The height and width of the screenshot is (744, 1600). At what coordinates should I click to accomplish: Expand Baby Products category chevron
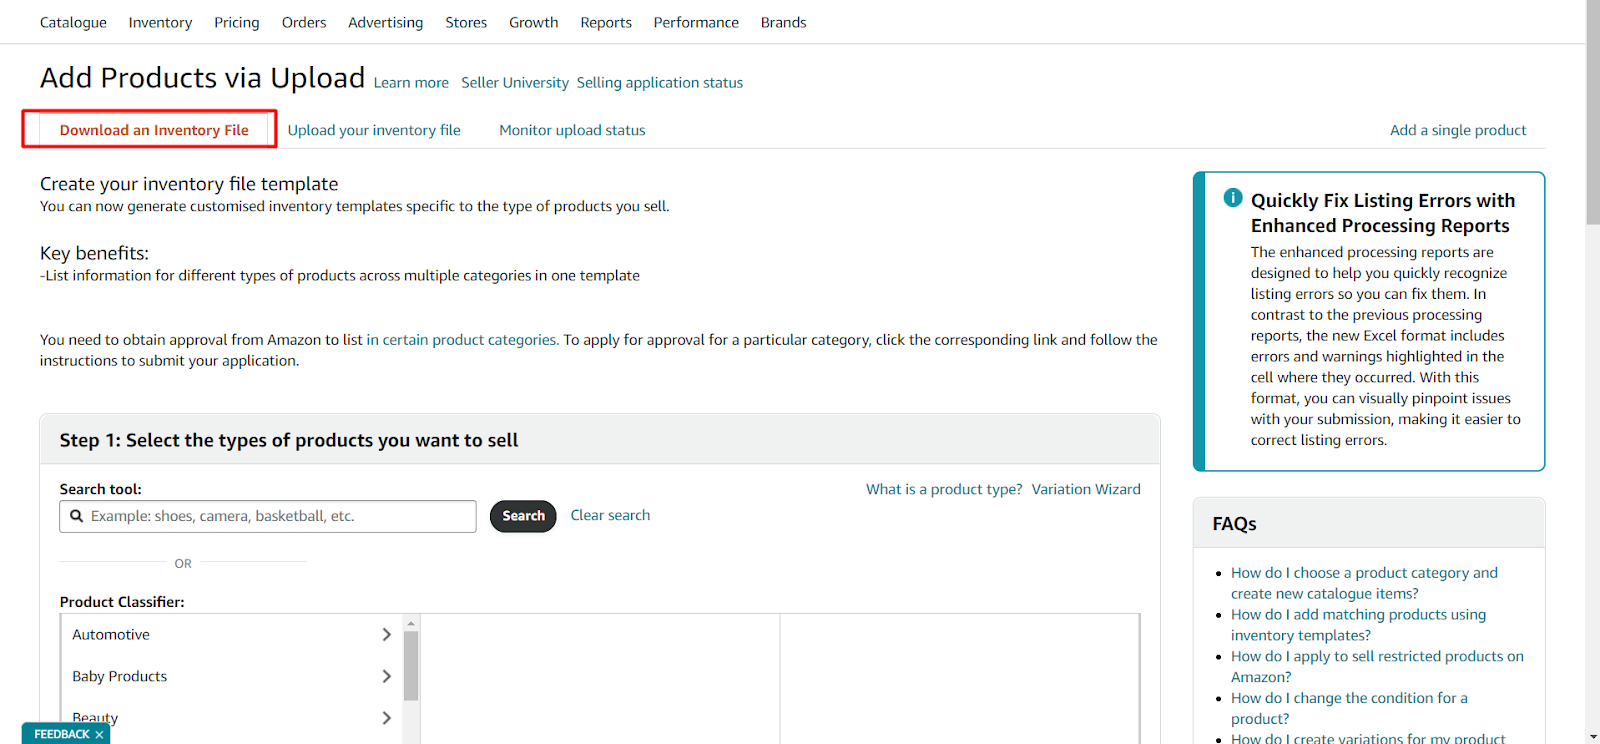click(x=386, y=677)
